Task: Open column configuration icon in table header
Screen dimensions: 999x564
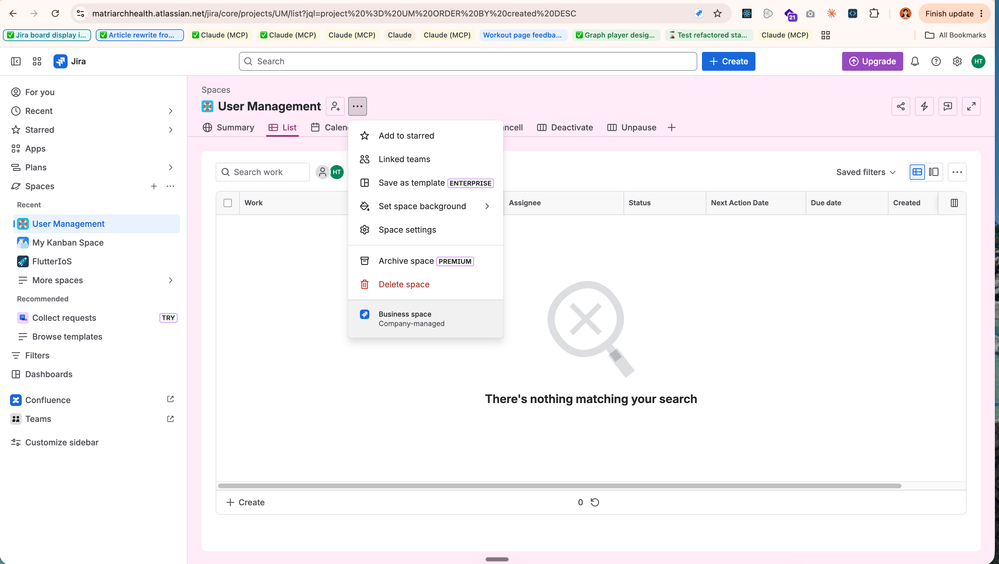Action: click(954, 203)
